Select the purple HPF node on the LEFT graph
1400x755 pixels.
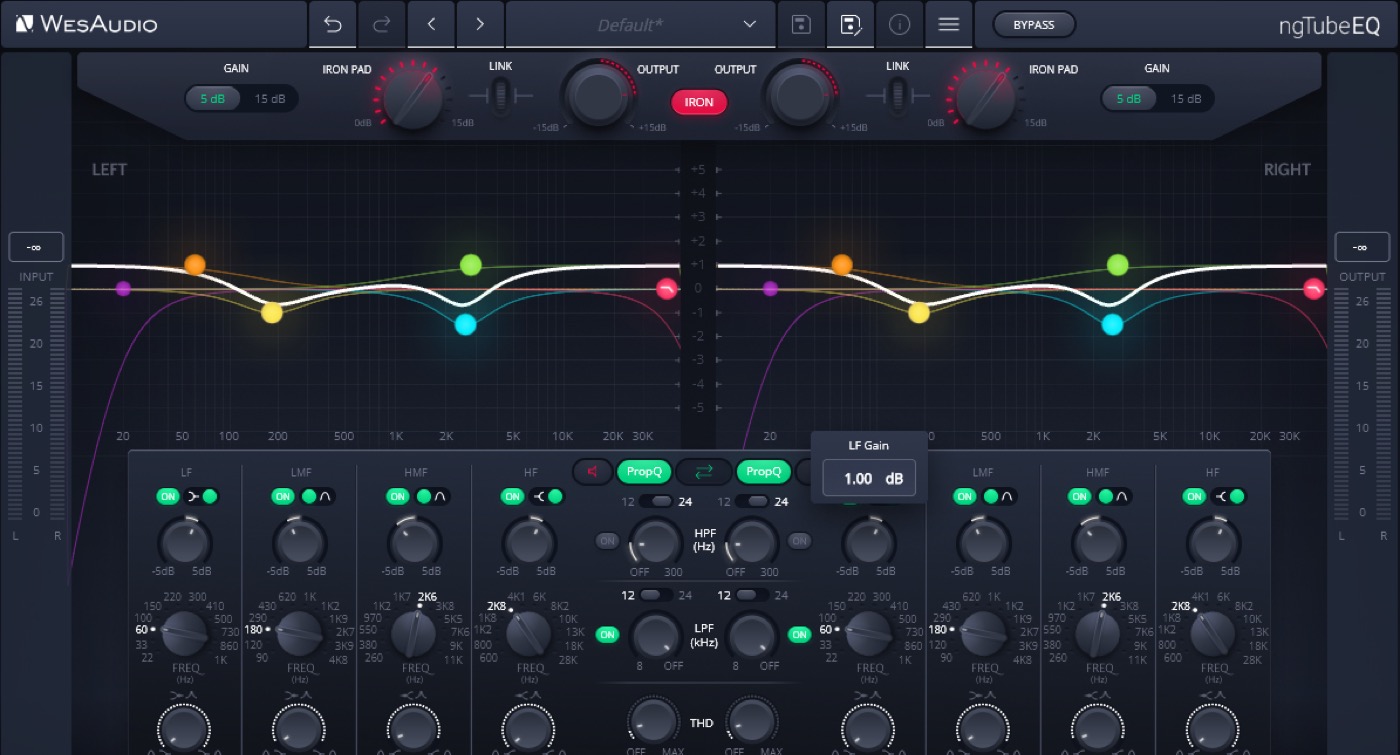[x=123, y=289]
